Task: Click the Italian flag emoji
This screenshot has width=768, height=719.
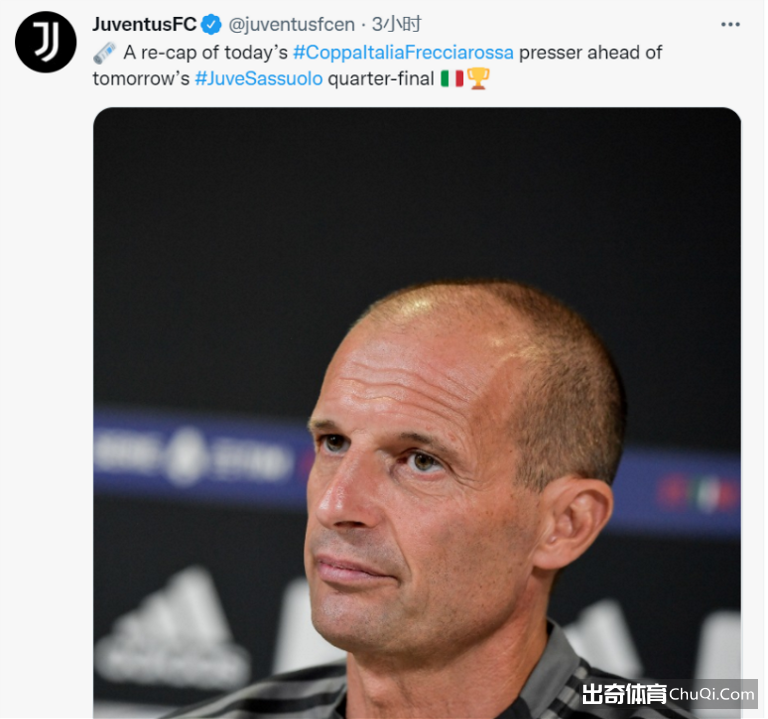Action: click(452, 78)
